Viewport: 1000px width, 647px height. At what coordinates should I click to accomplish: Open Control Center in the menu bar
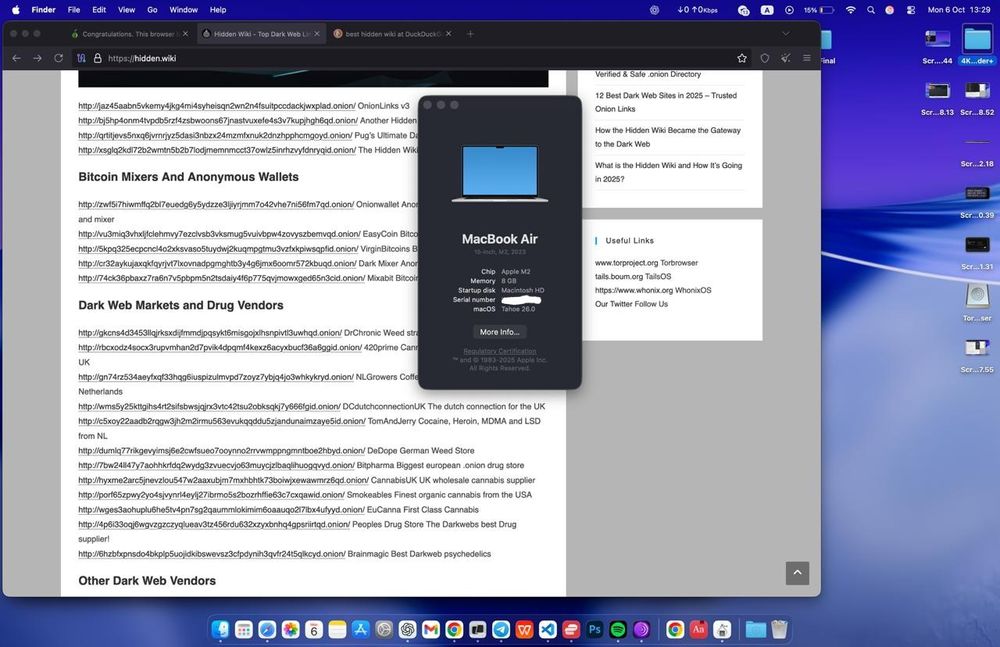coord(911,10)
